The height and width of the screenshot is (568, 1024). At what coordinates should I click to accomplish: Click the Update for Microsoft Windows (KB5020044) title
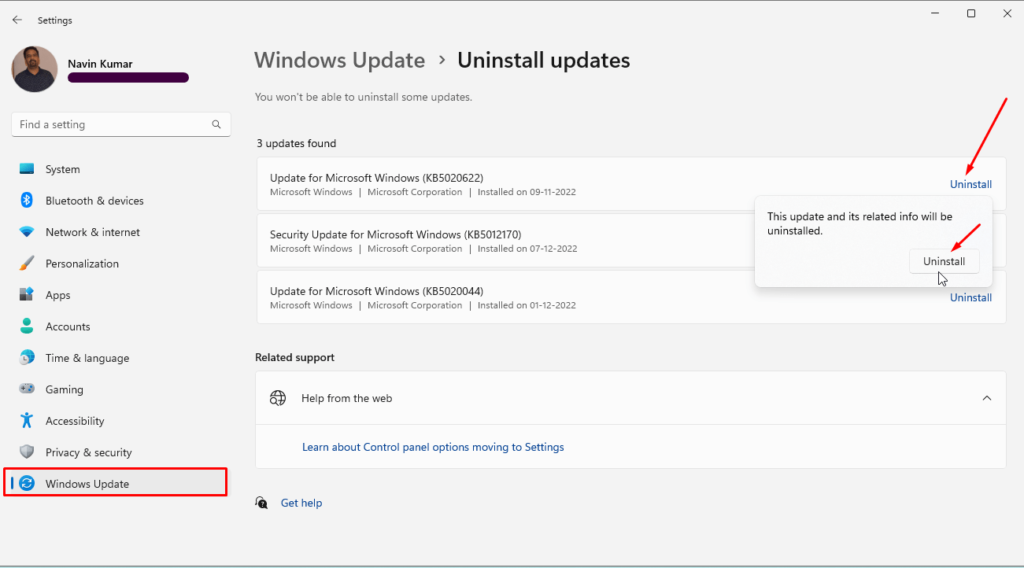(377, 291)
